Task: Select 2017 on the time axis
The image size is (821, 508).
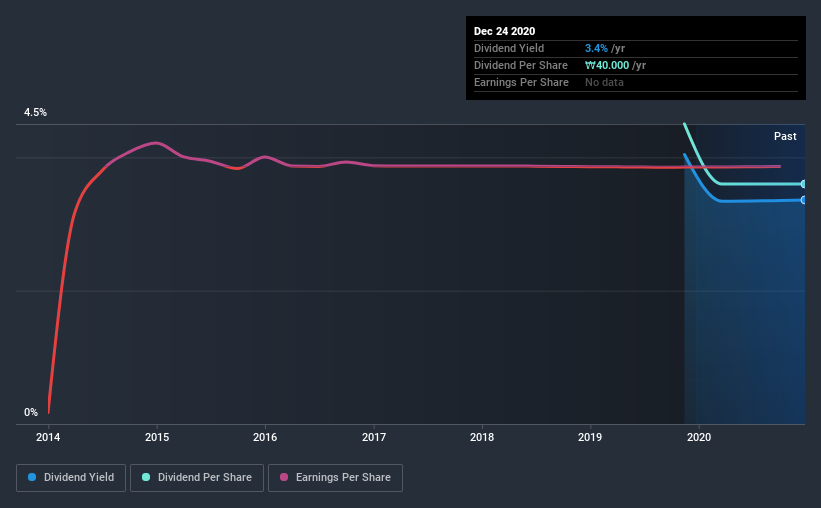Action: tap(374, 437)
